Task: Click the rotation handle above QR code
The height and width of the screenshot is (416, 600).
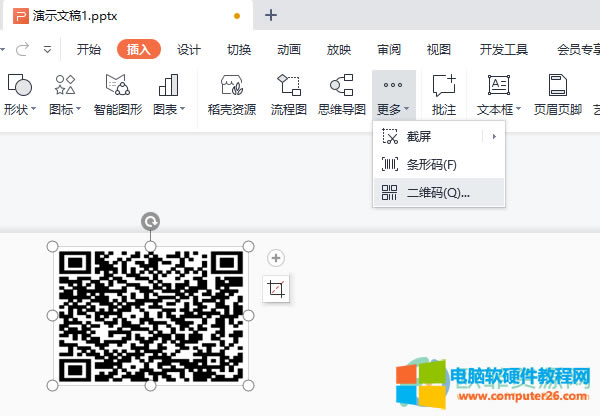Action: click(x=150, y=221)
